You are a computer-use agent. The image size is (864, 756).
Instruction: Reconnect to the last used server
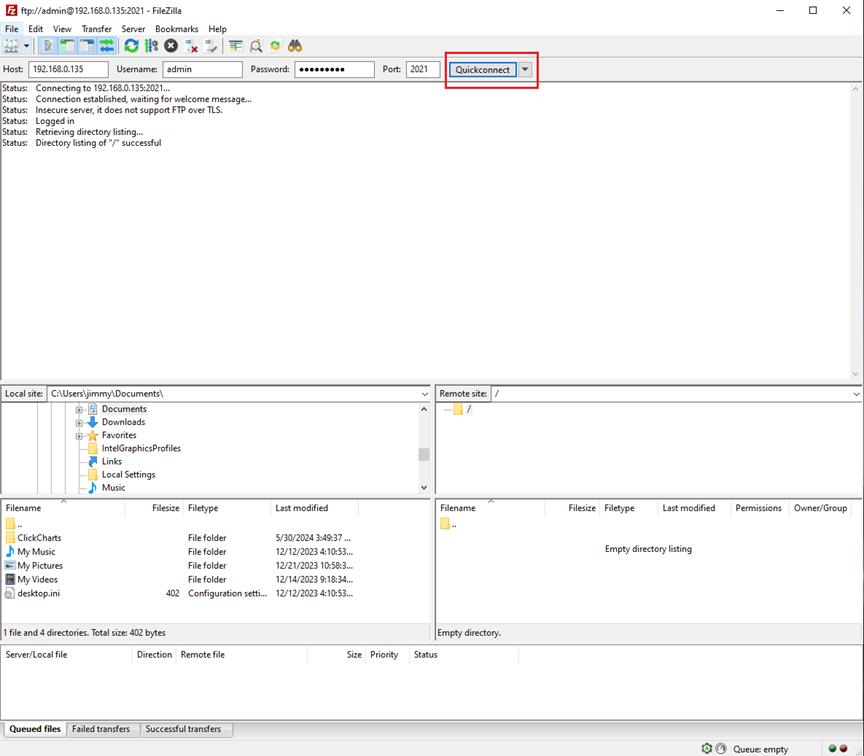[x=210, y=46]
